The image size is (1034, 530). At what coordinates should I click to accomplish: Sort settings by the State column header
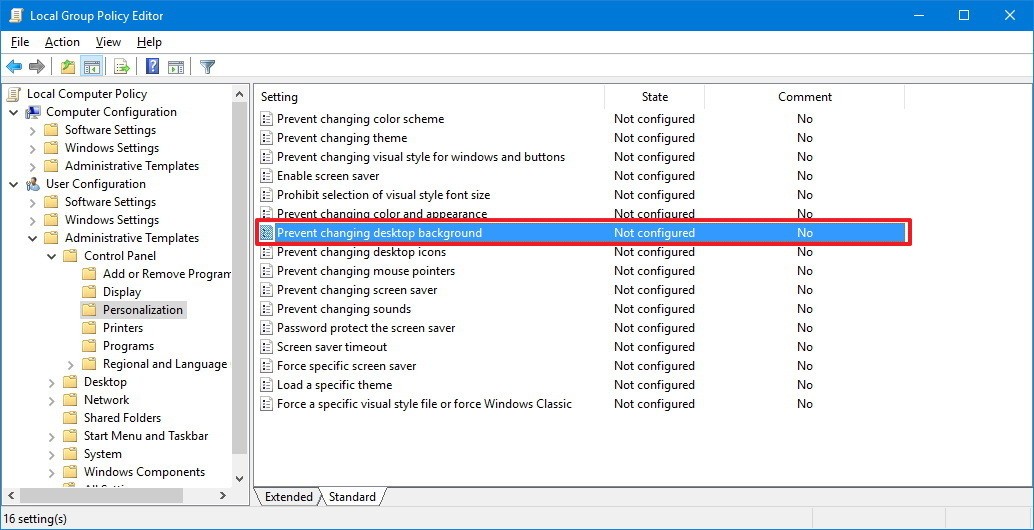click(655, 97)
